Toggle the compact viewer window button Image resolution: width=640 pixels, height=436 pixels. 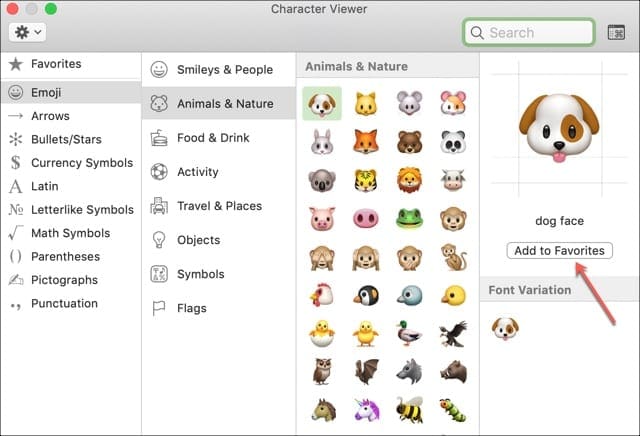pyautogui.click(x=616, y=33)
